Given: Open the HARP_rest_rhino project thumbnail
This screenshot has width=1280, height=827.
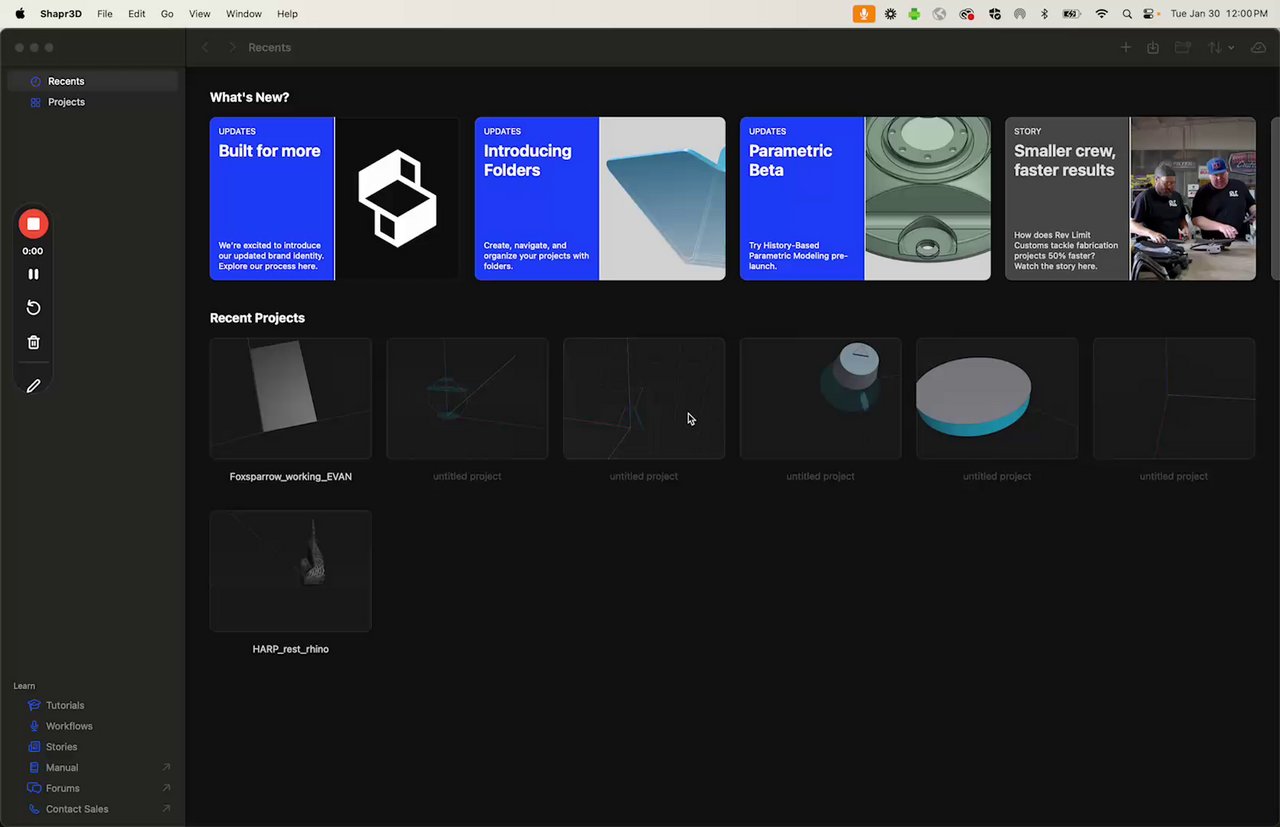Looking at the screenshot, I should [291, 571].
